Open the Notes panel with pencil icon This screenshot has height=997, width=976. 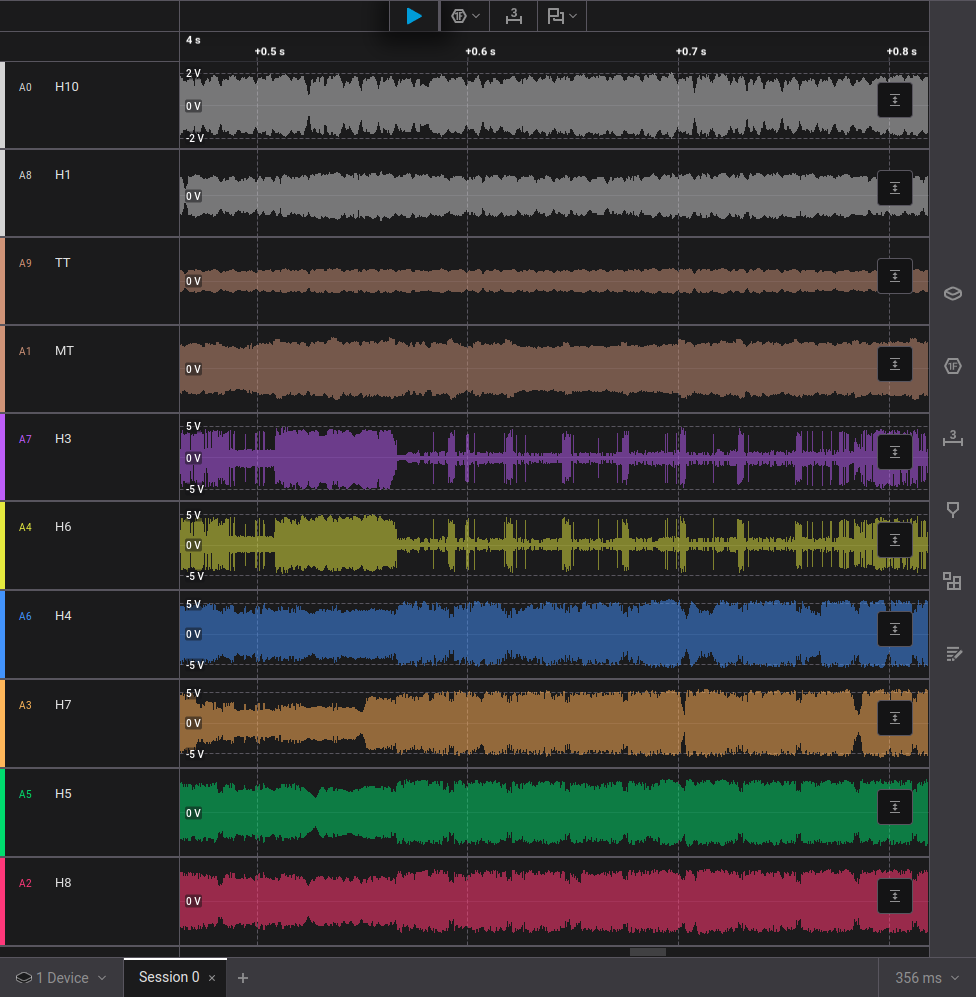pos(953,654)
